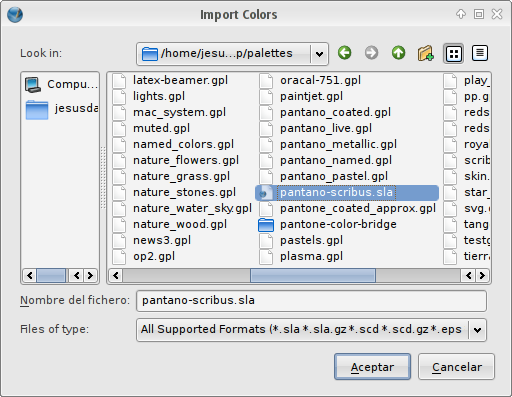Screen dimensions: 512x397
Task: Click the highlighted pantano-scribus.sla file
Action: coord(347,193)
